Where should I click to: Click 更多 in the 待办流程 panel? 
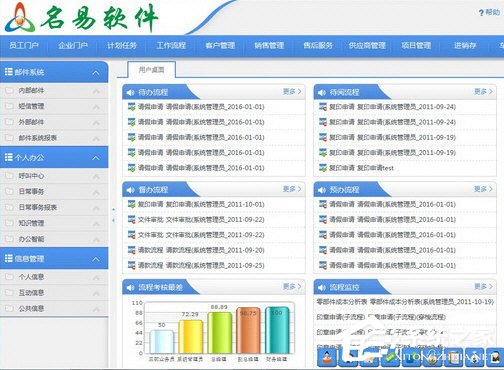(292, 91)
